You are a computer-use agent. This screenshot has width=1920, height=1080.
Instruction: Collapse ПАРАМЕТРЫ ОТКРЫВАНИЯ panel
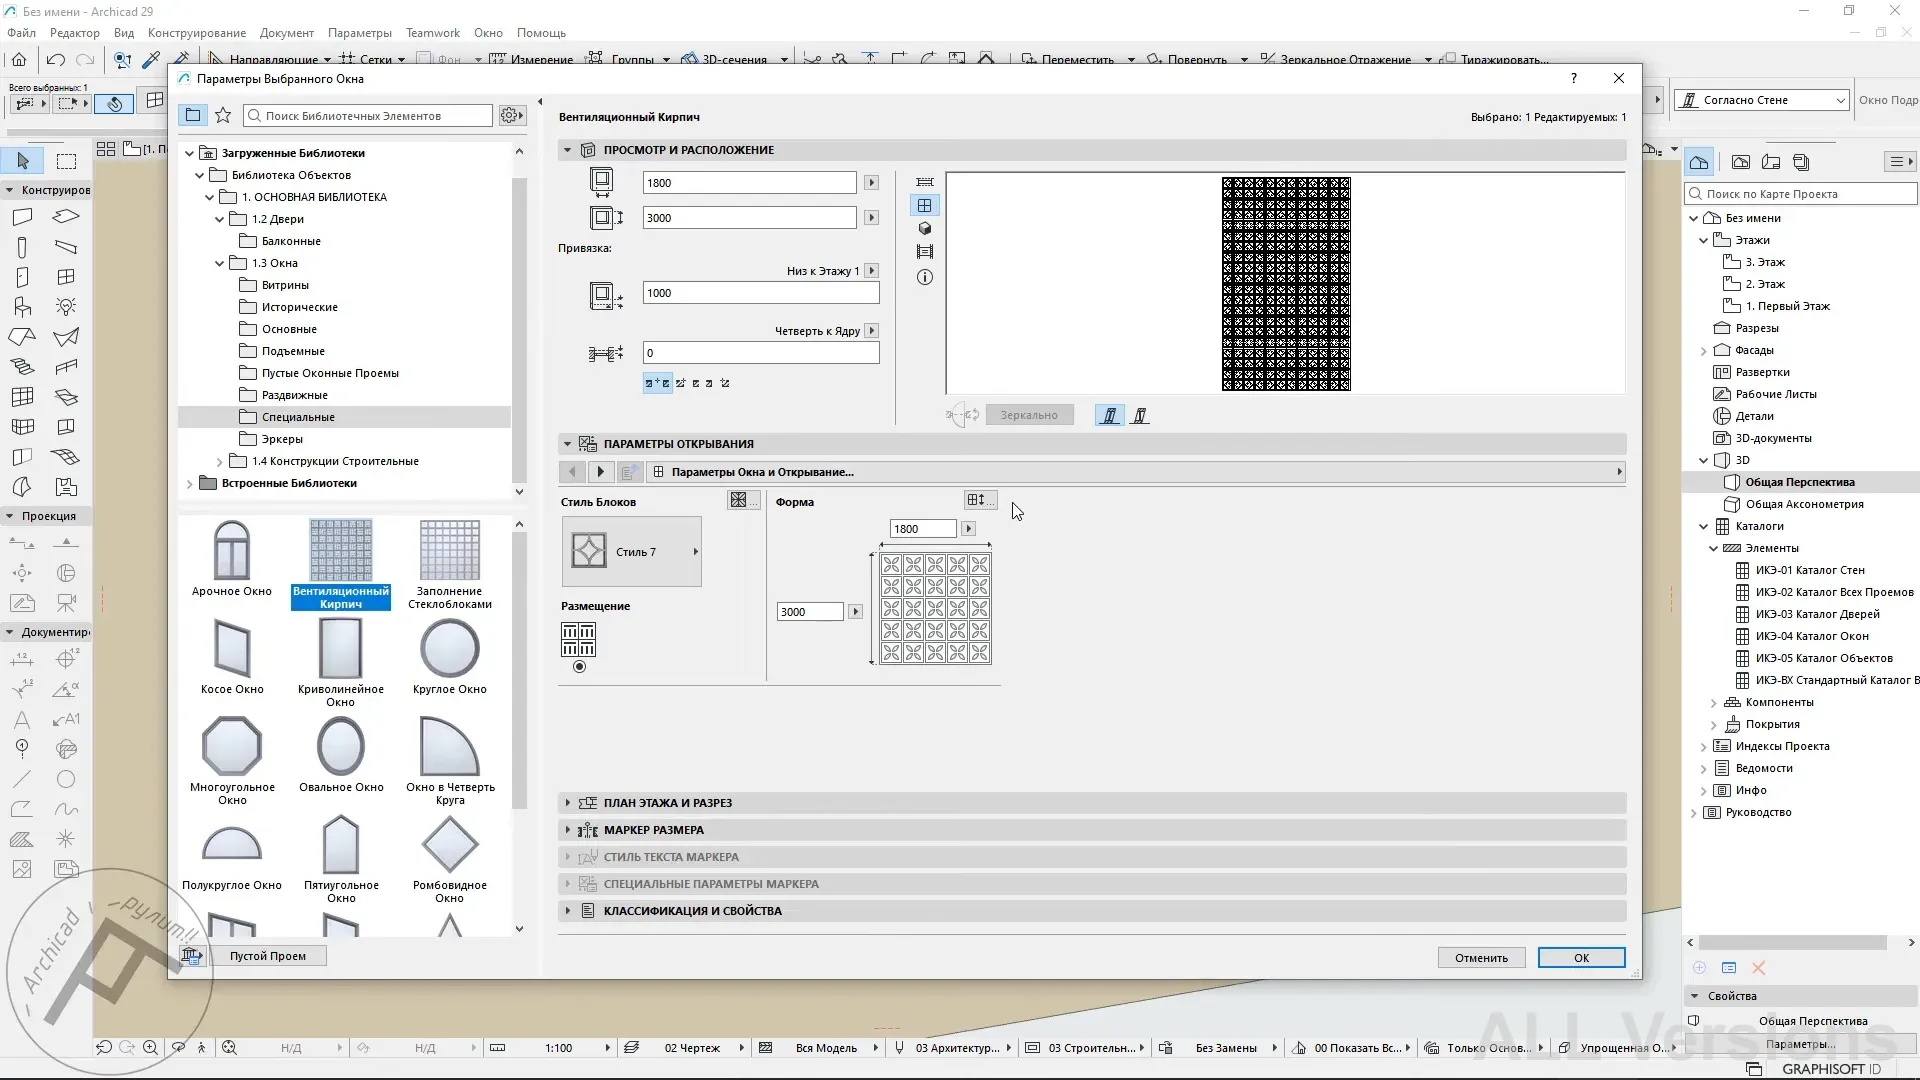click(x=1092, y=444)
